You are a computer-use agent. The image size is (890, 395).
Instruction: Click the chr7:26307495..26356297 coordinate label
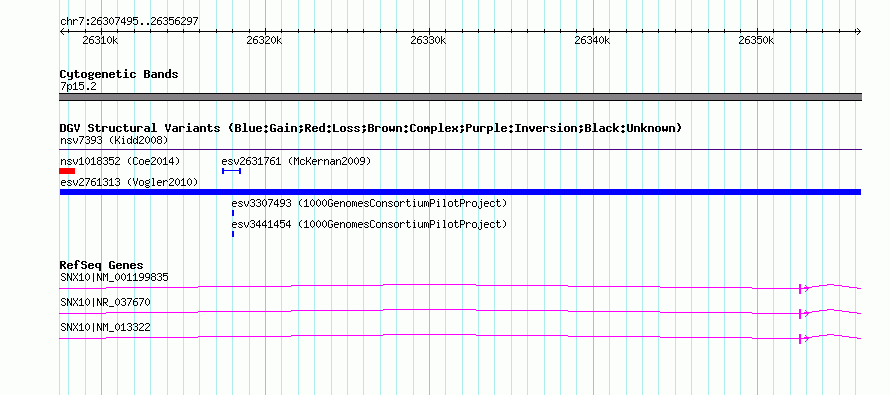tap(129, 22)
